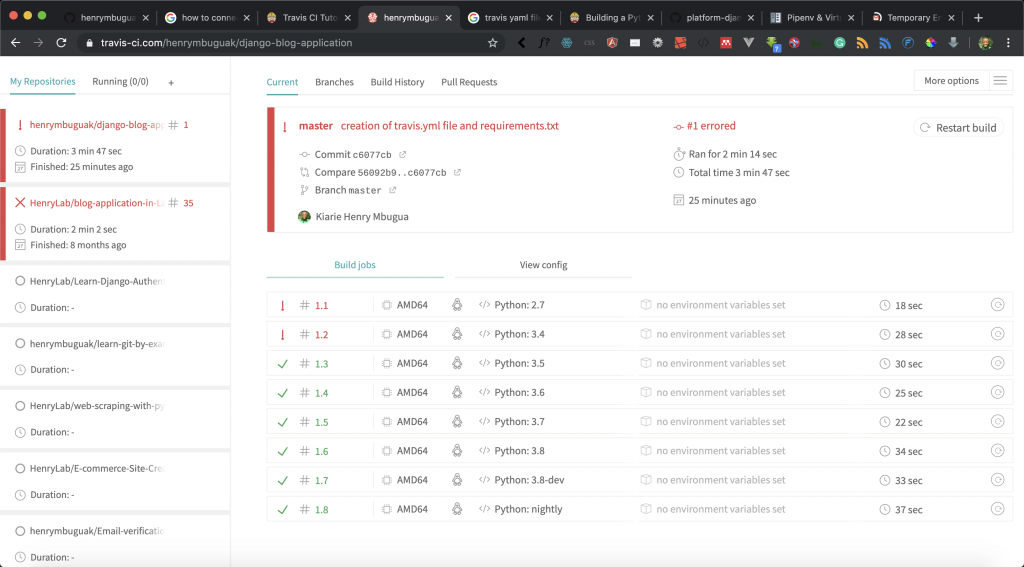The width and height of the screenshot is (1024, 567).
Task: Click the browser address bar URL
Action: [227, 42]
